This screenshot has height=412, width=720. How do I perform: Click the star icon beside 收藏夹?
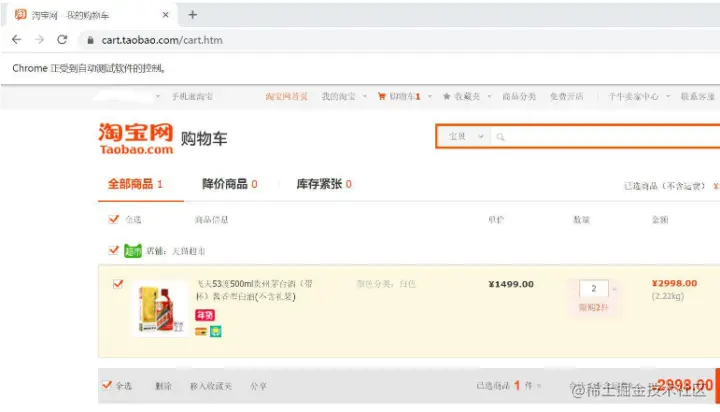446,96
